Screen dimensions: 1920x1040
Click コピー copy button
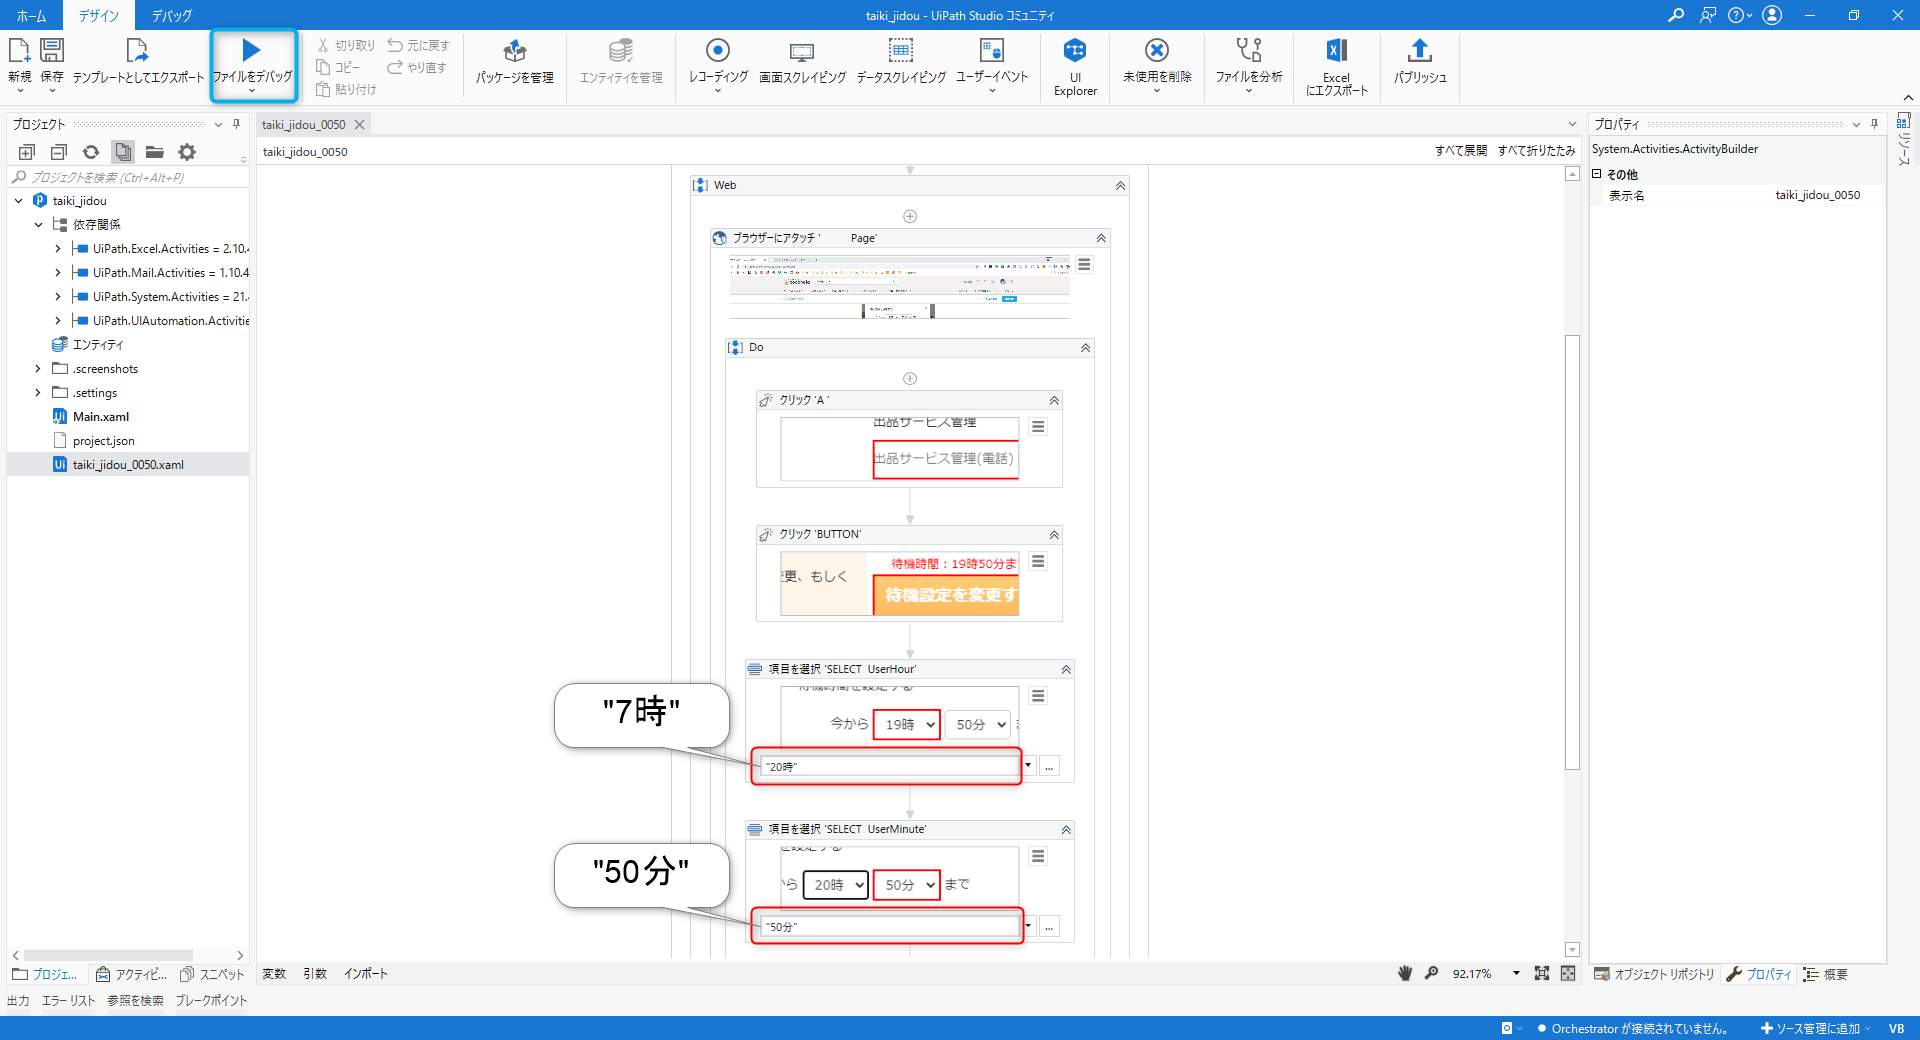pos(338,68)
